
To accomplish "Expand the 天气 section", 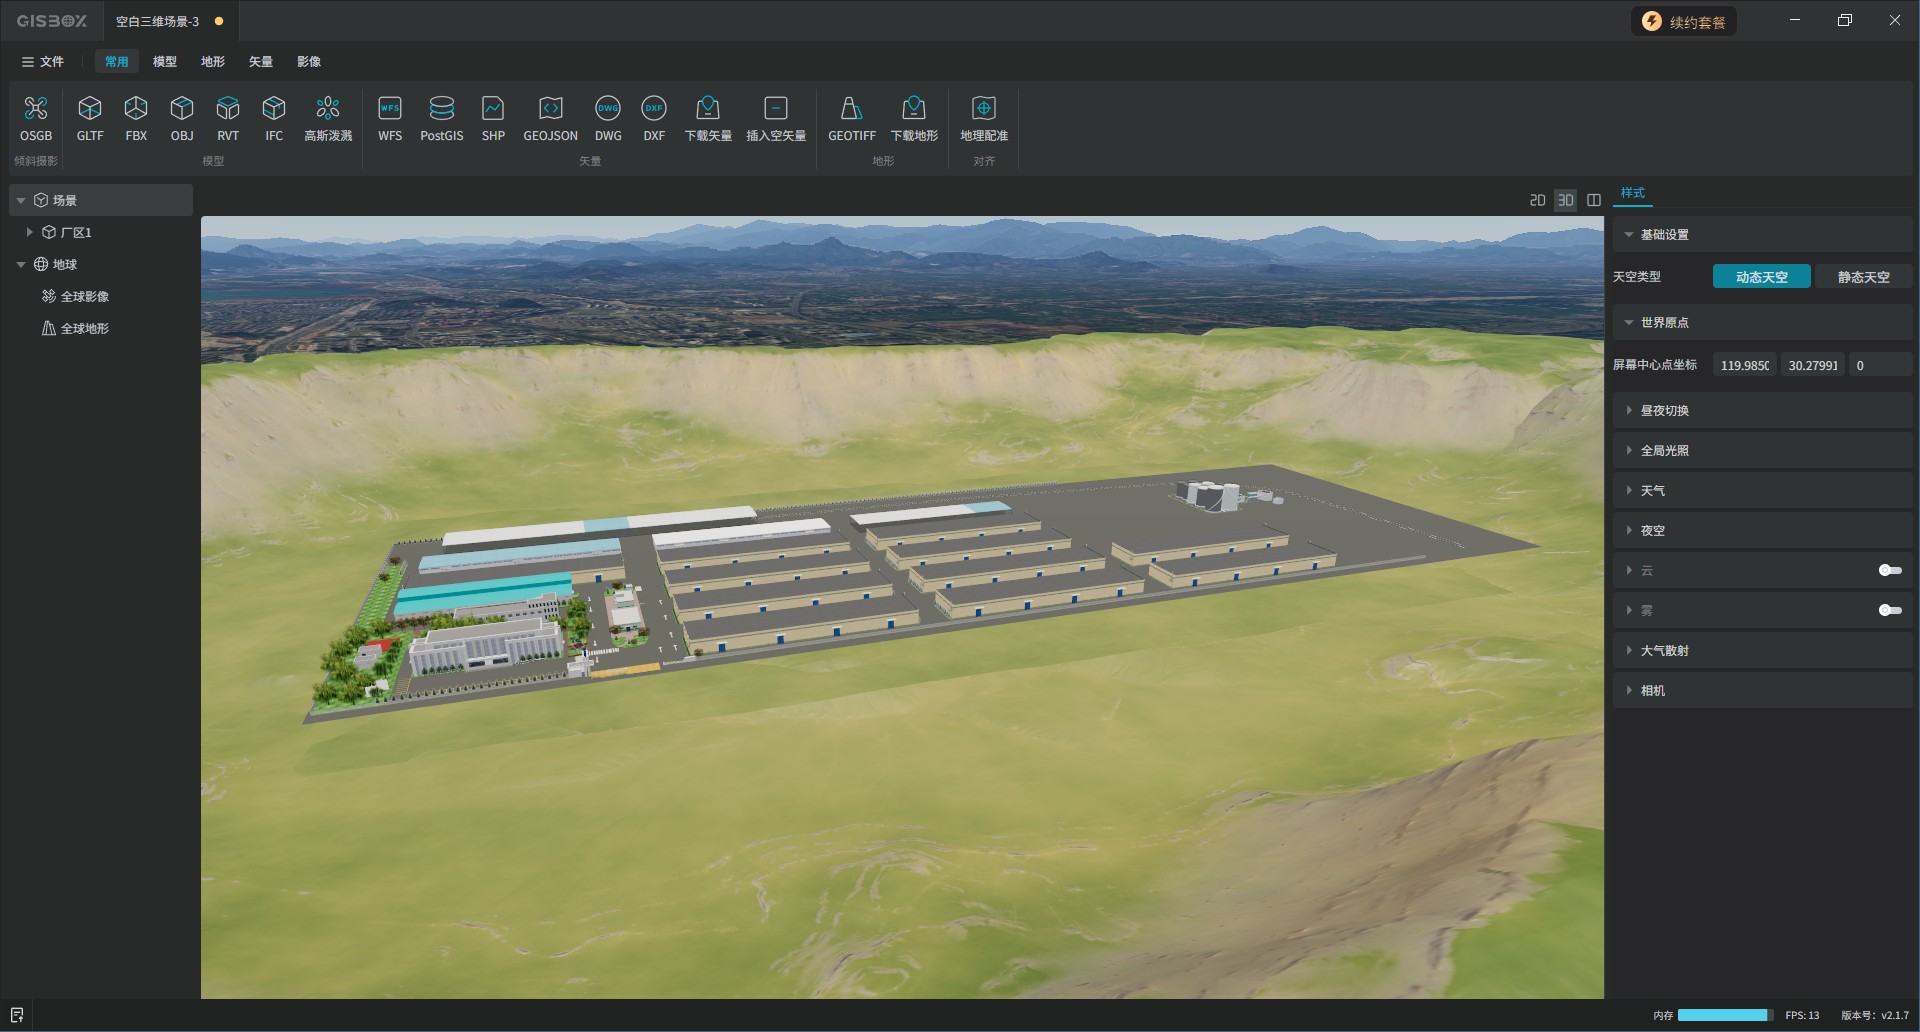I will [x=1762, y=491].
